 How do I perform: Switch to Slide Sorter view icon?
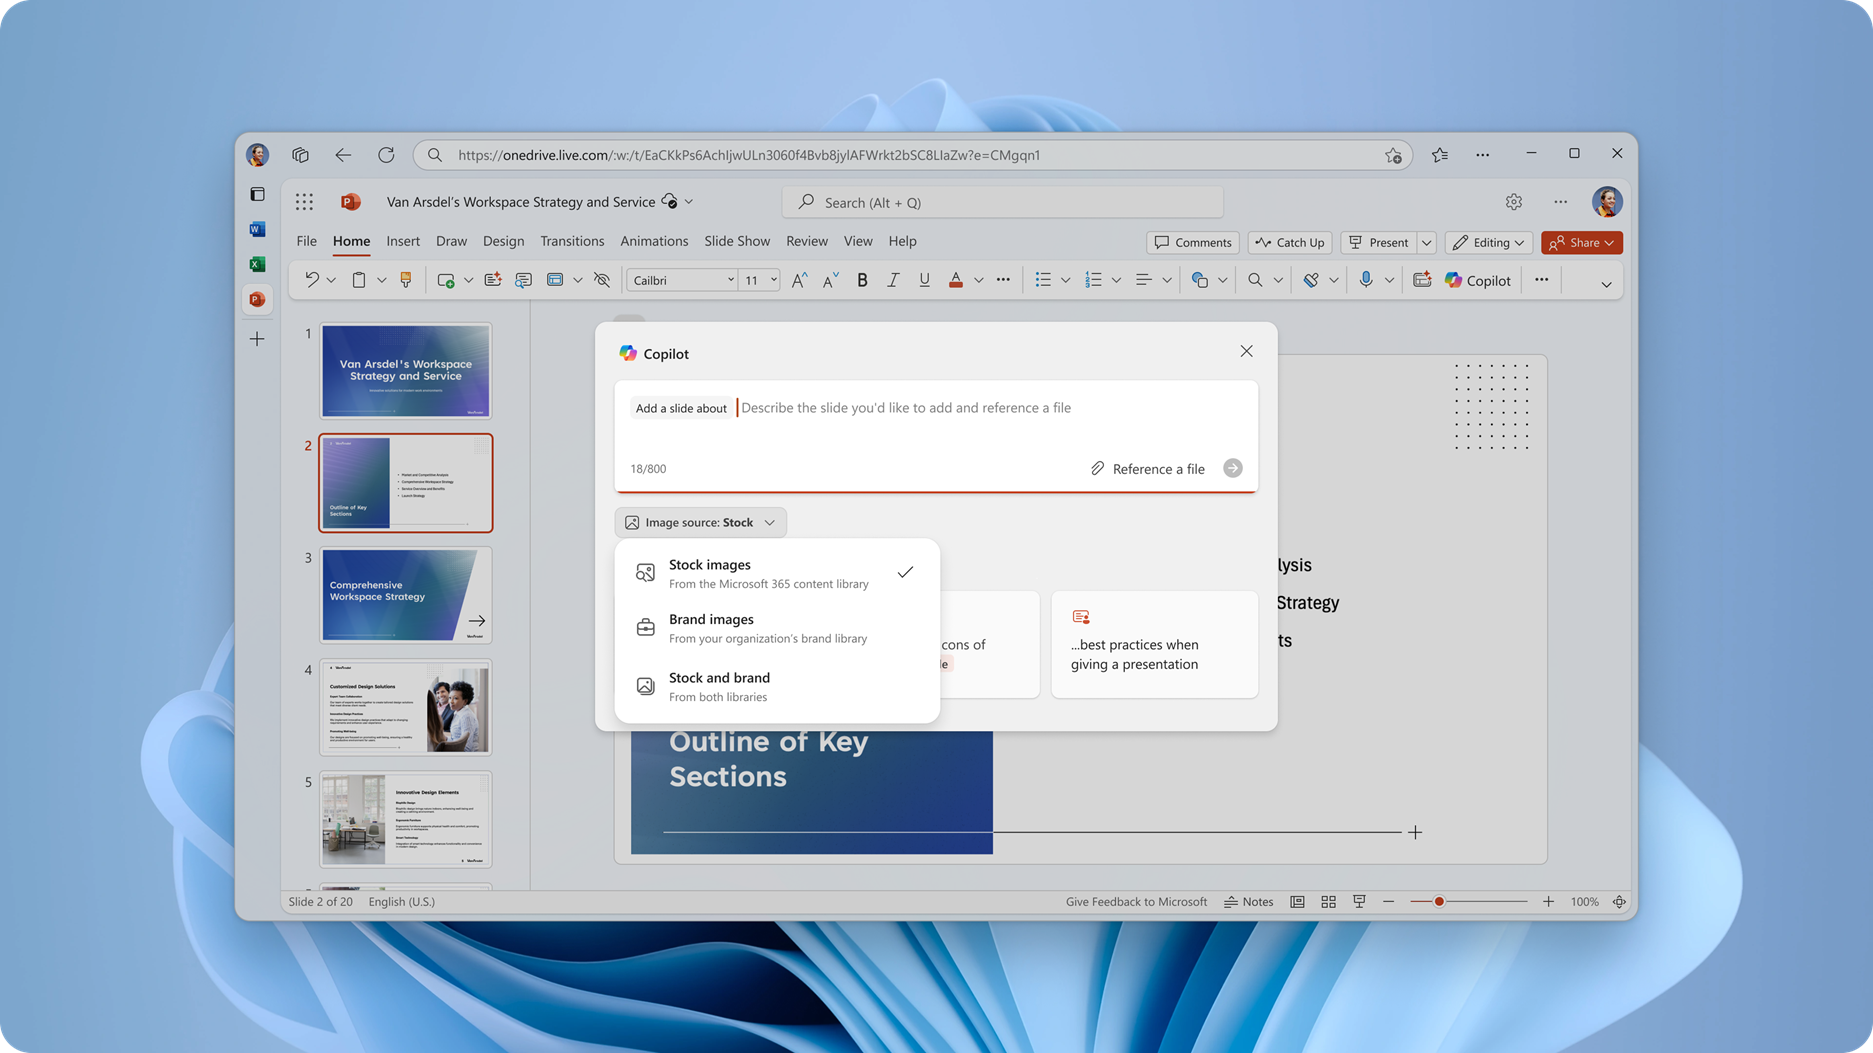(x=1328, y=902)
